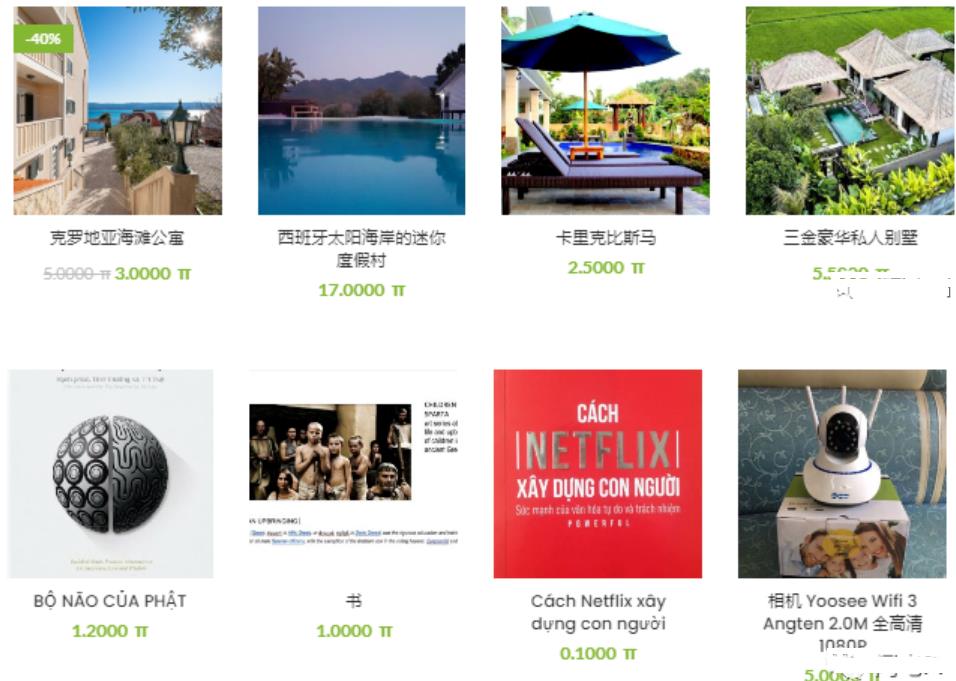Open the red Netflix book cover
This screenshot has width=956, height=681.
(598, 473)
